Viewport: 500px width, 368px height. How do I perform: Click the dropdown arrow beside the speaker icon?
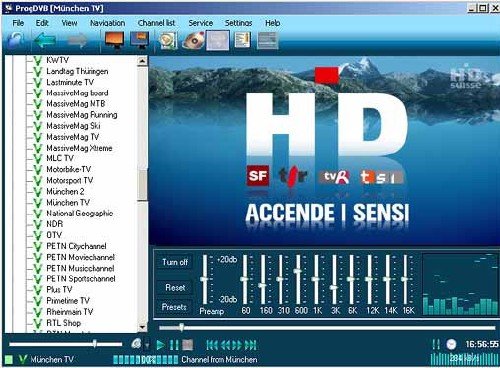click(147, 345)
